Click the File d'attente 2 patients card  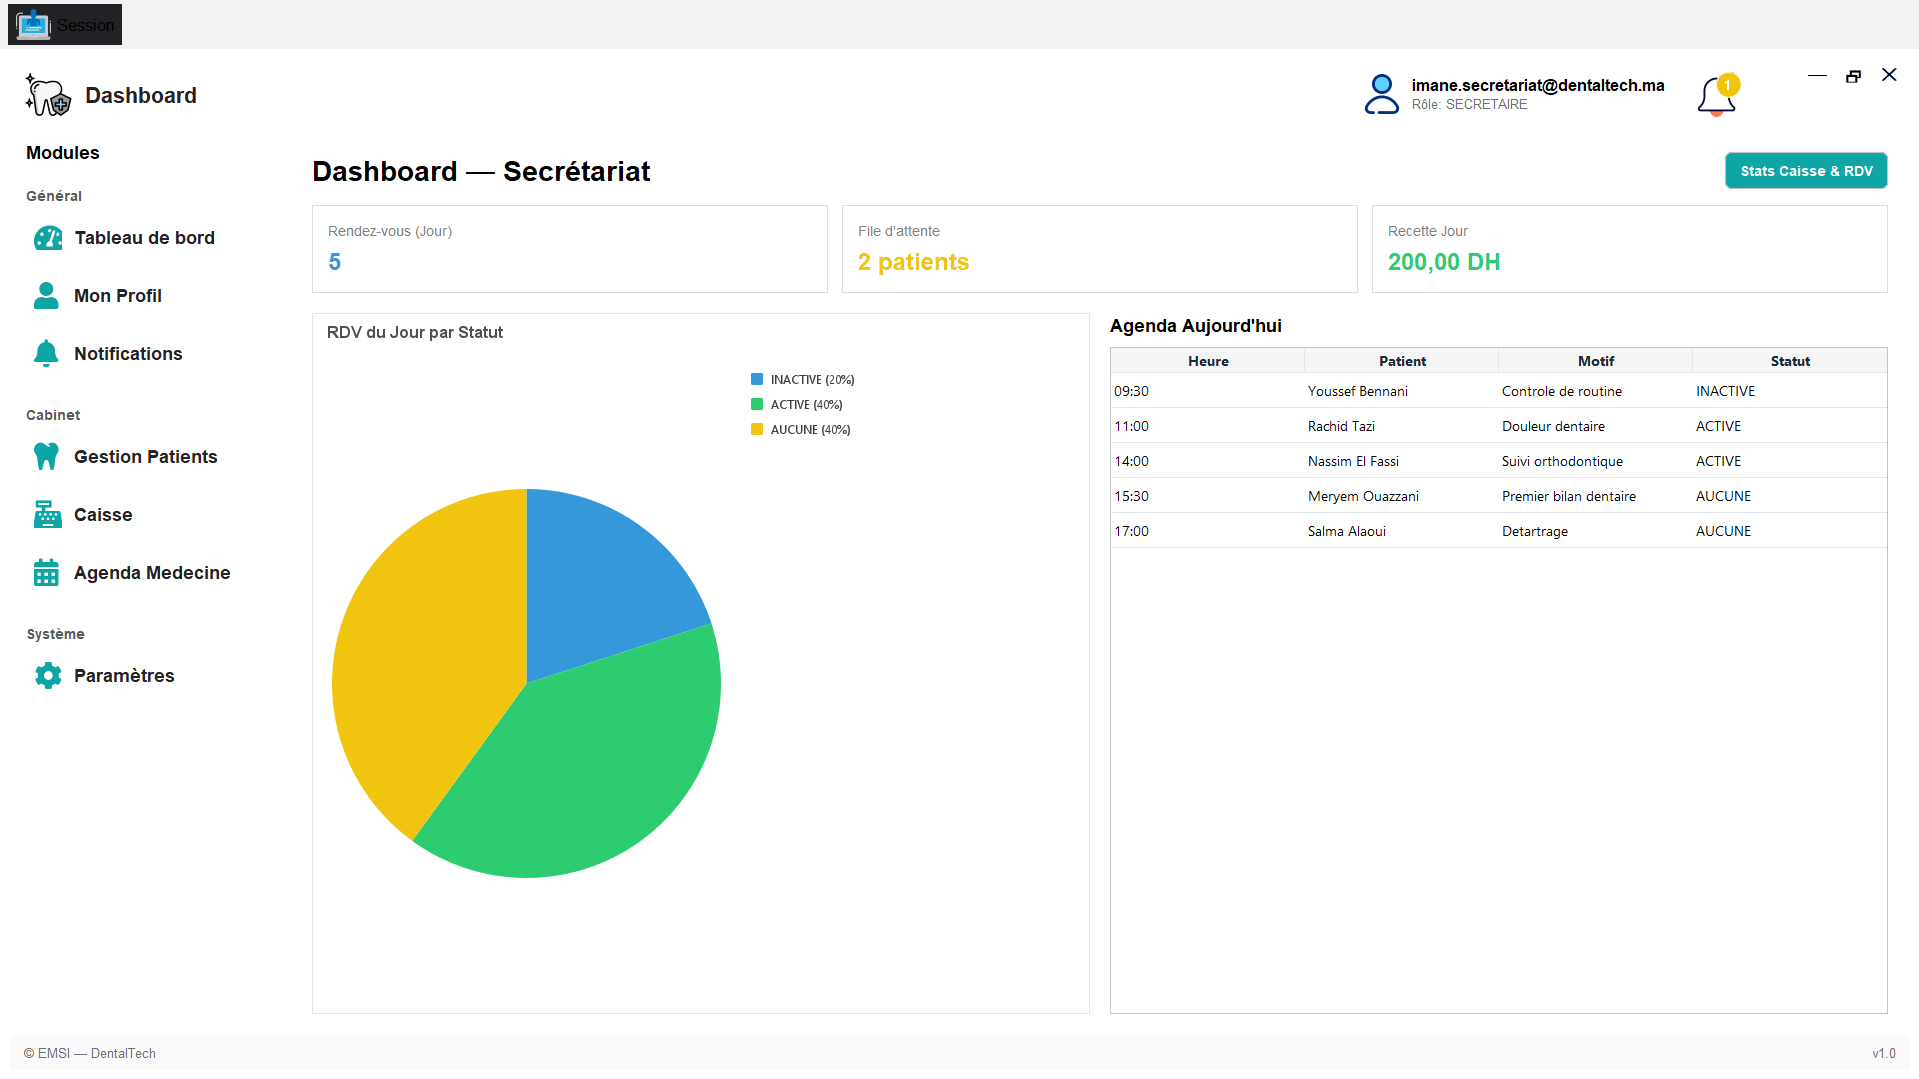coord(1100,249)
